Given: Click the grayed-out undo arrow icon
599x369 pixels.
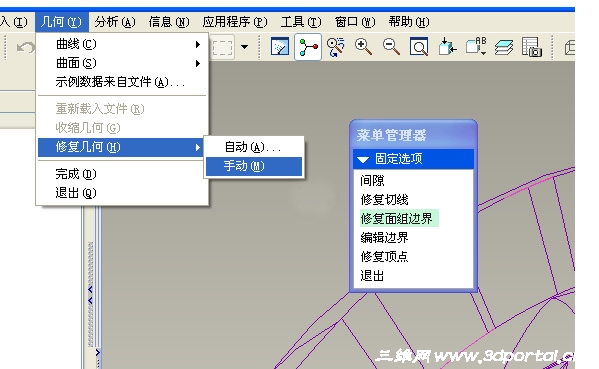Looking at the screenshot, I should [x=25, y=47].
